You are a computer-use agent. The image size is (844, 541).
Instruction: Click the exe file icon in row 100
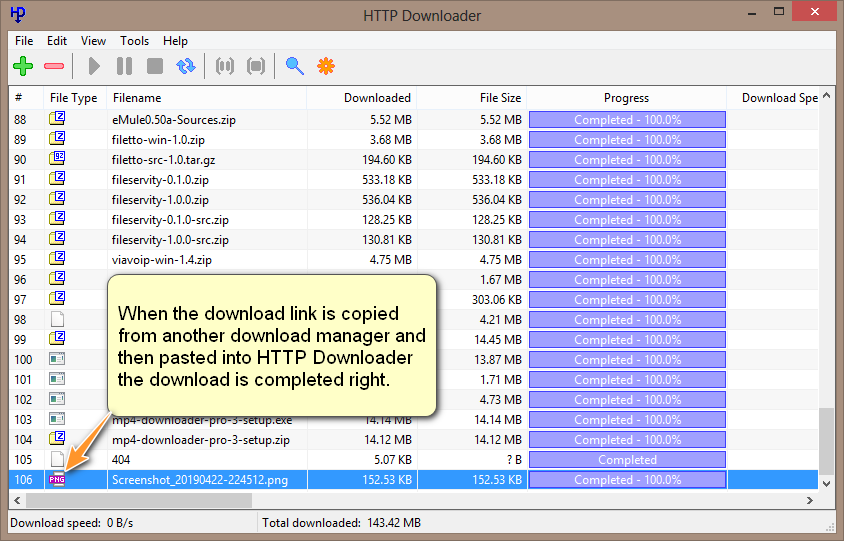(57, 359)
